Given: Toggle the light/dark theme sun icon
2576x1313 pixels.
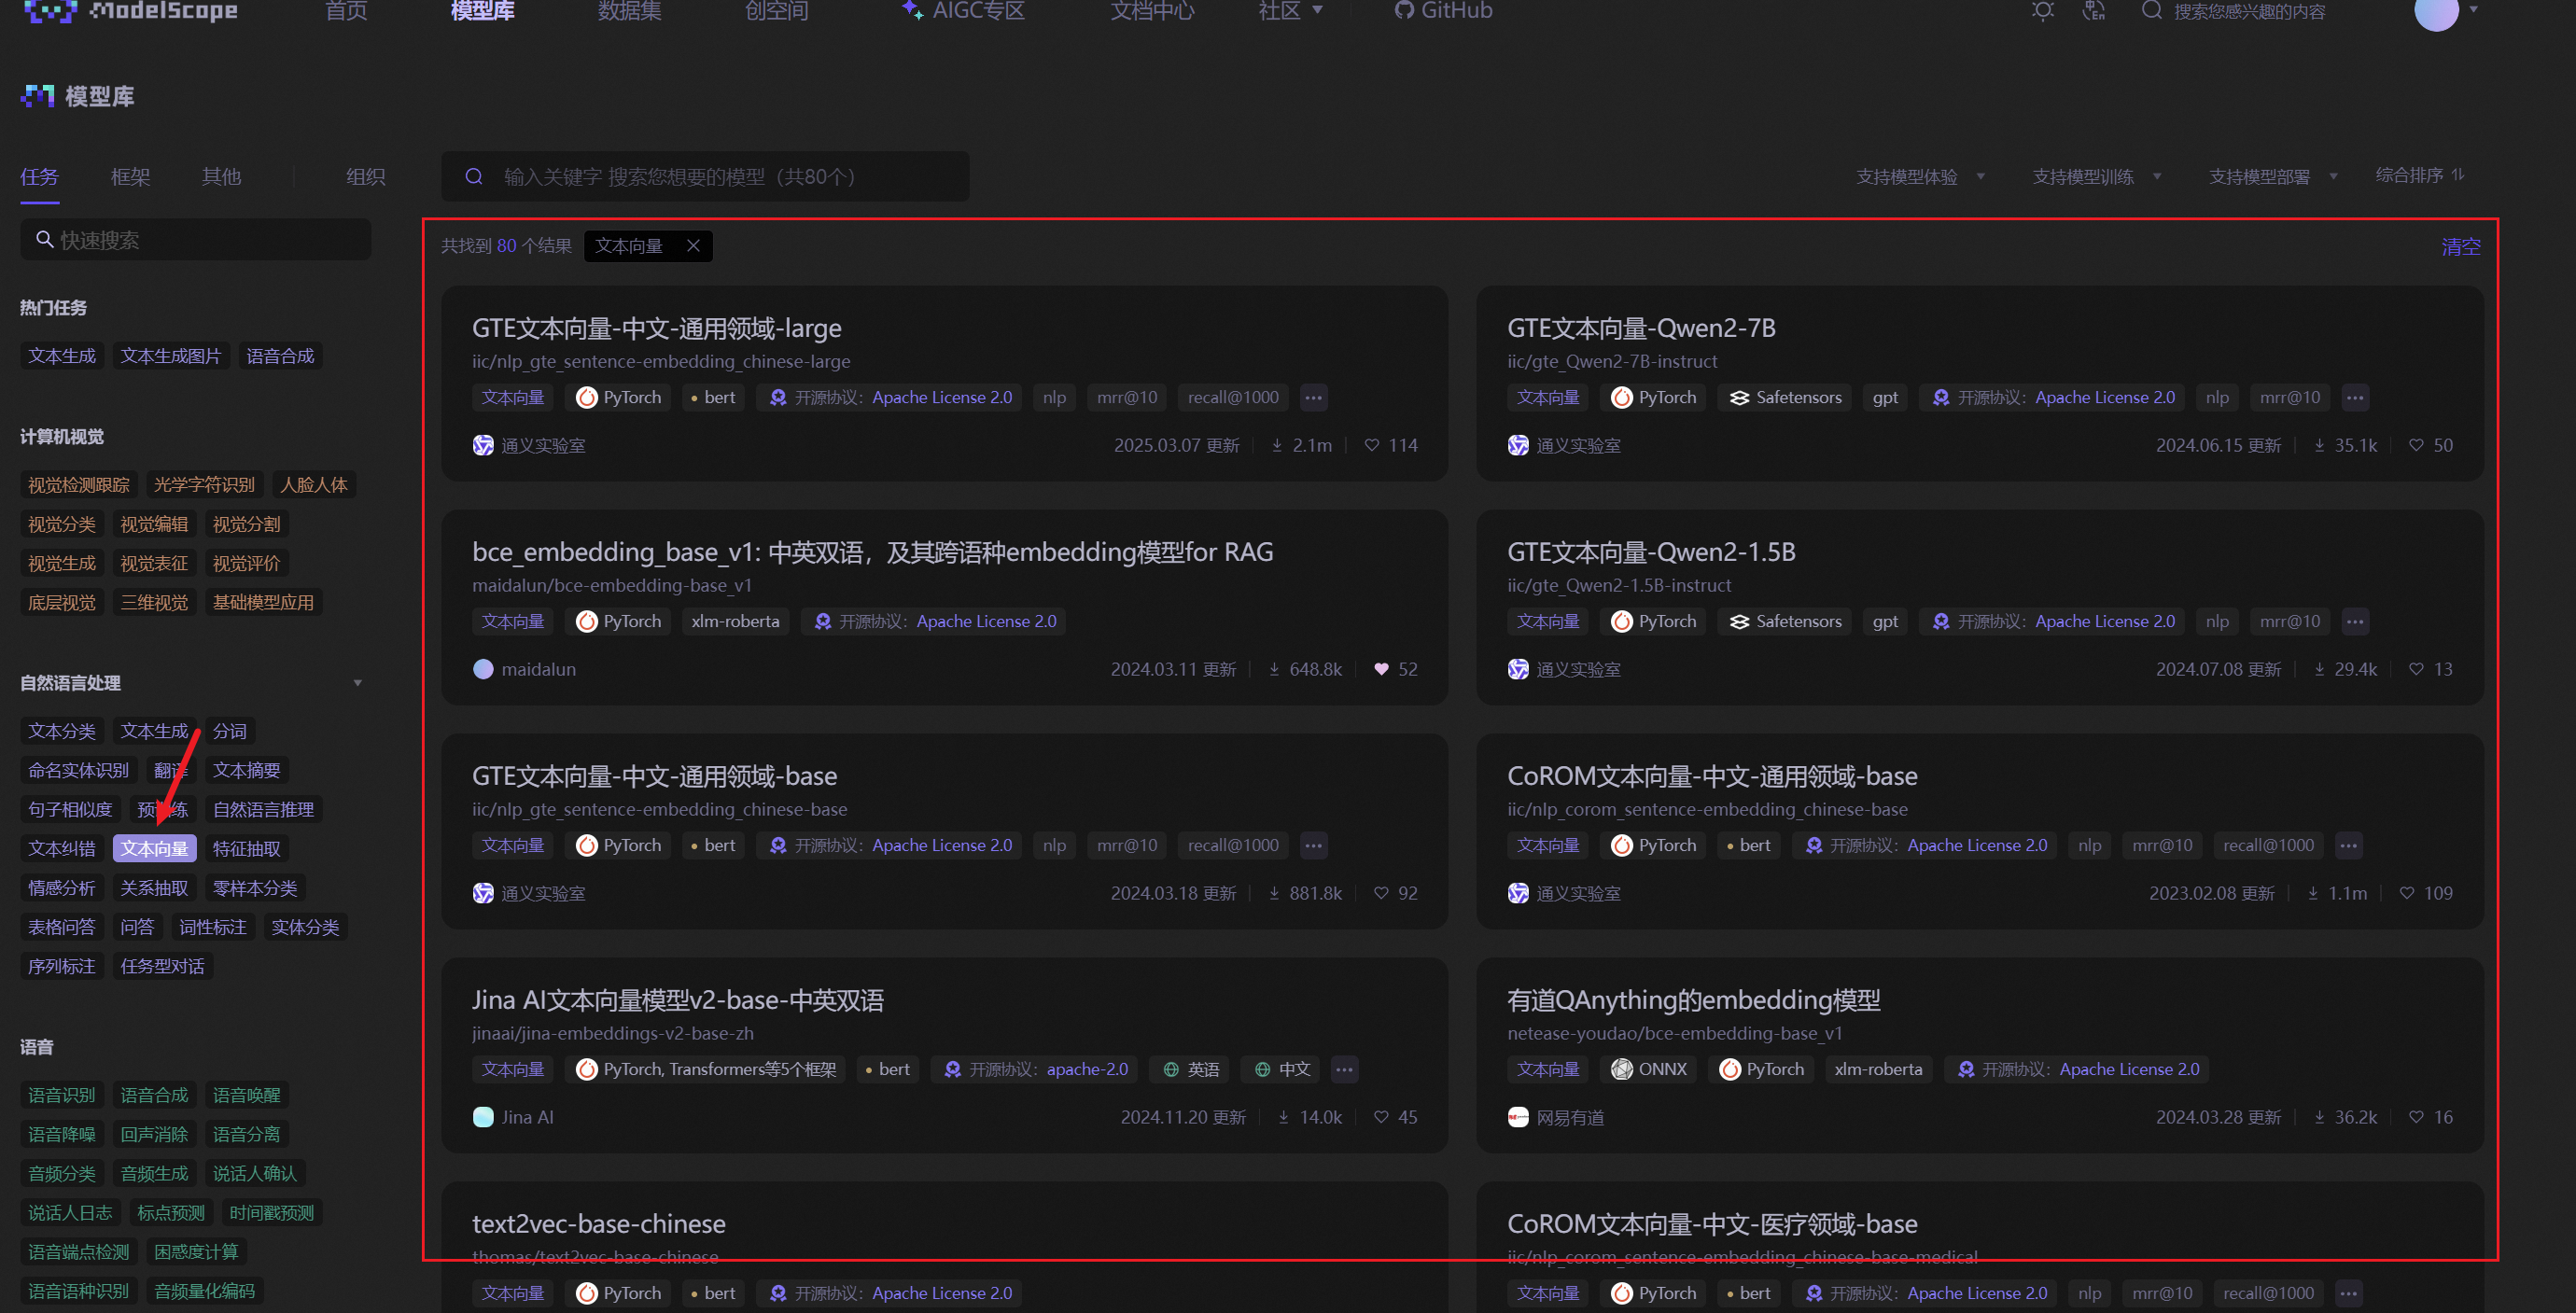Looking at the screenshot, I should pos(2043,11).
